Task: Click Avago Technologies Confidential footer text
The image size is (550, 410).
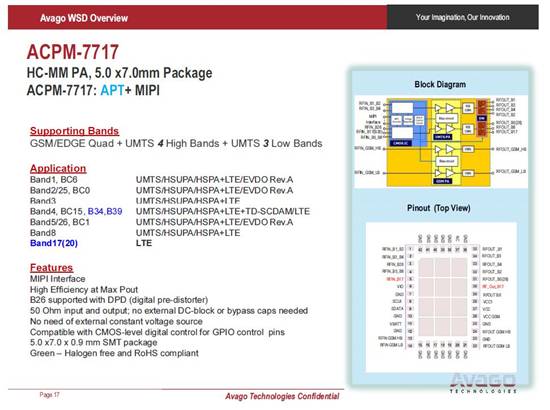Action: pyautogui.click(x=282, y=396)
